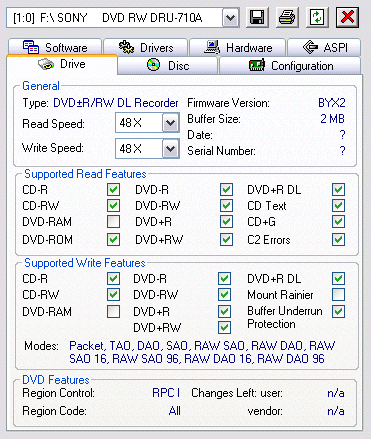
Task: Click the RPC I region control value
Action: pos(166,393)
